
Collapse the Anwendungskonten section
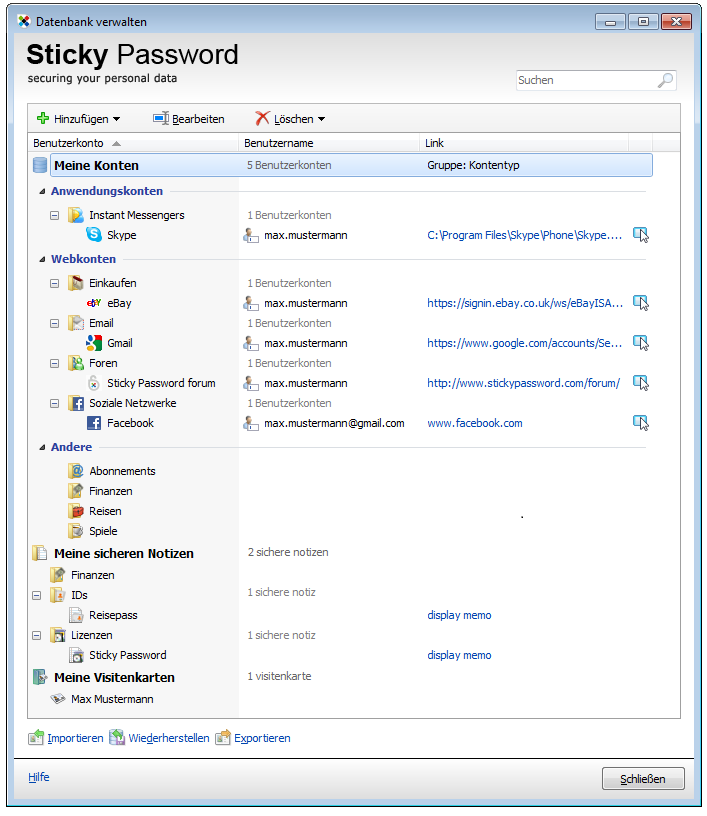pyautogui.click(x=42, y=191)
